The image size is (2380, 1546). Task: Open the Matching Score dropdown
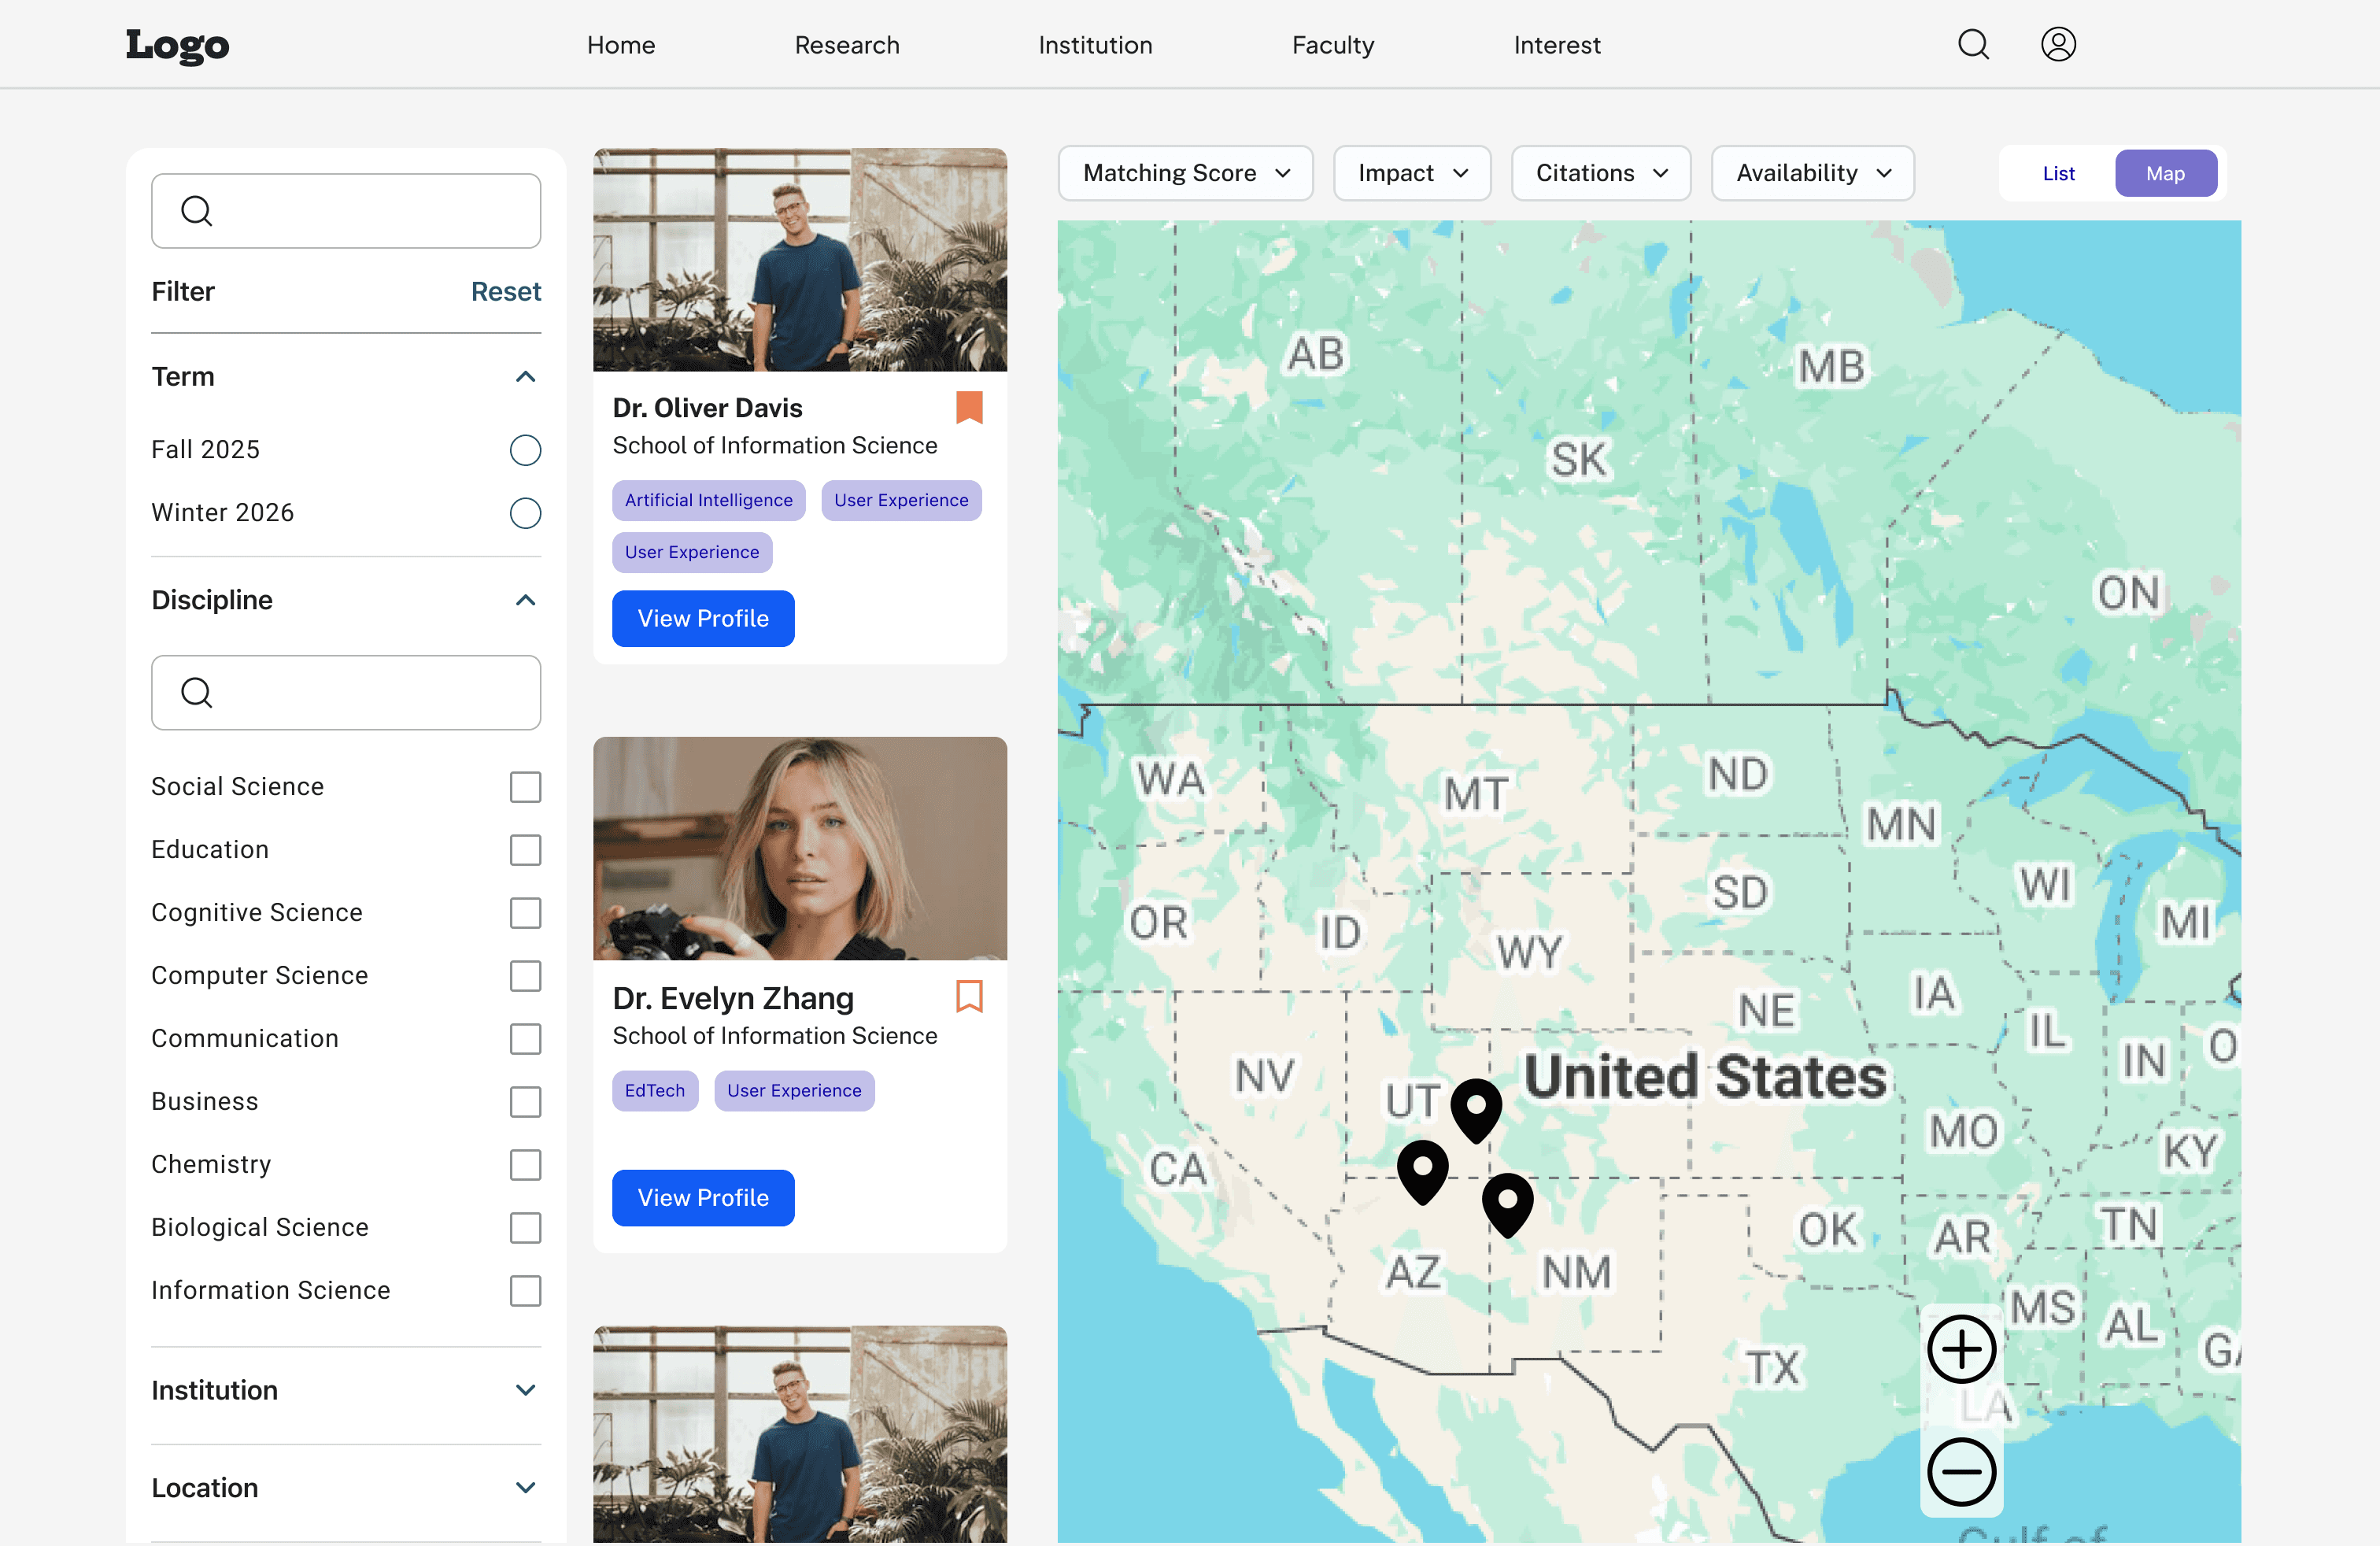1185,173
